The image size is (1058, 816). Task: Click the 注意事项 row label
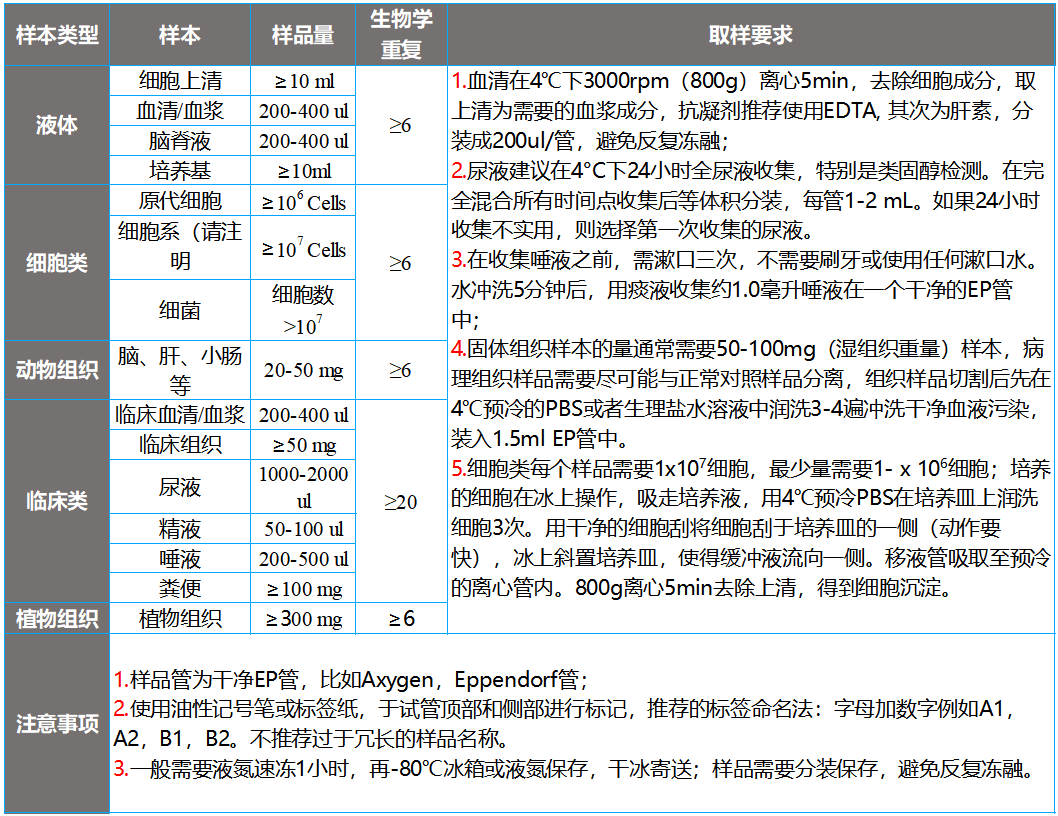pos(57,724)
